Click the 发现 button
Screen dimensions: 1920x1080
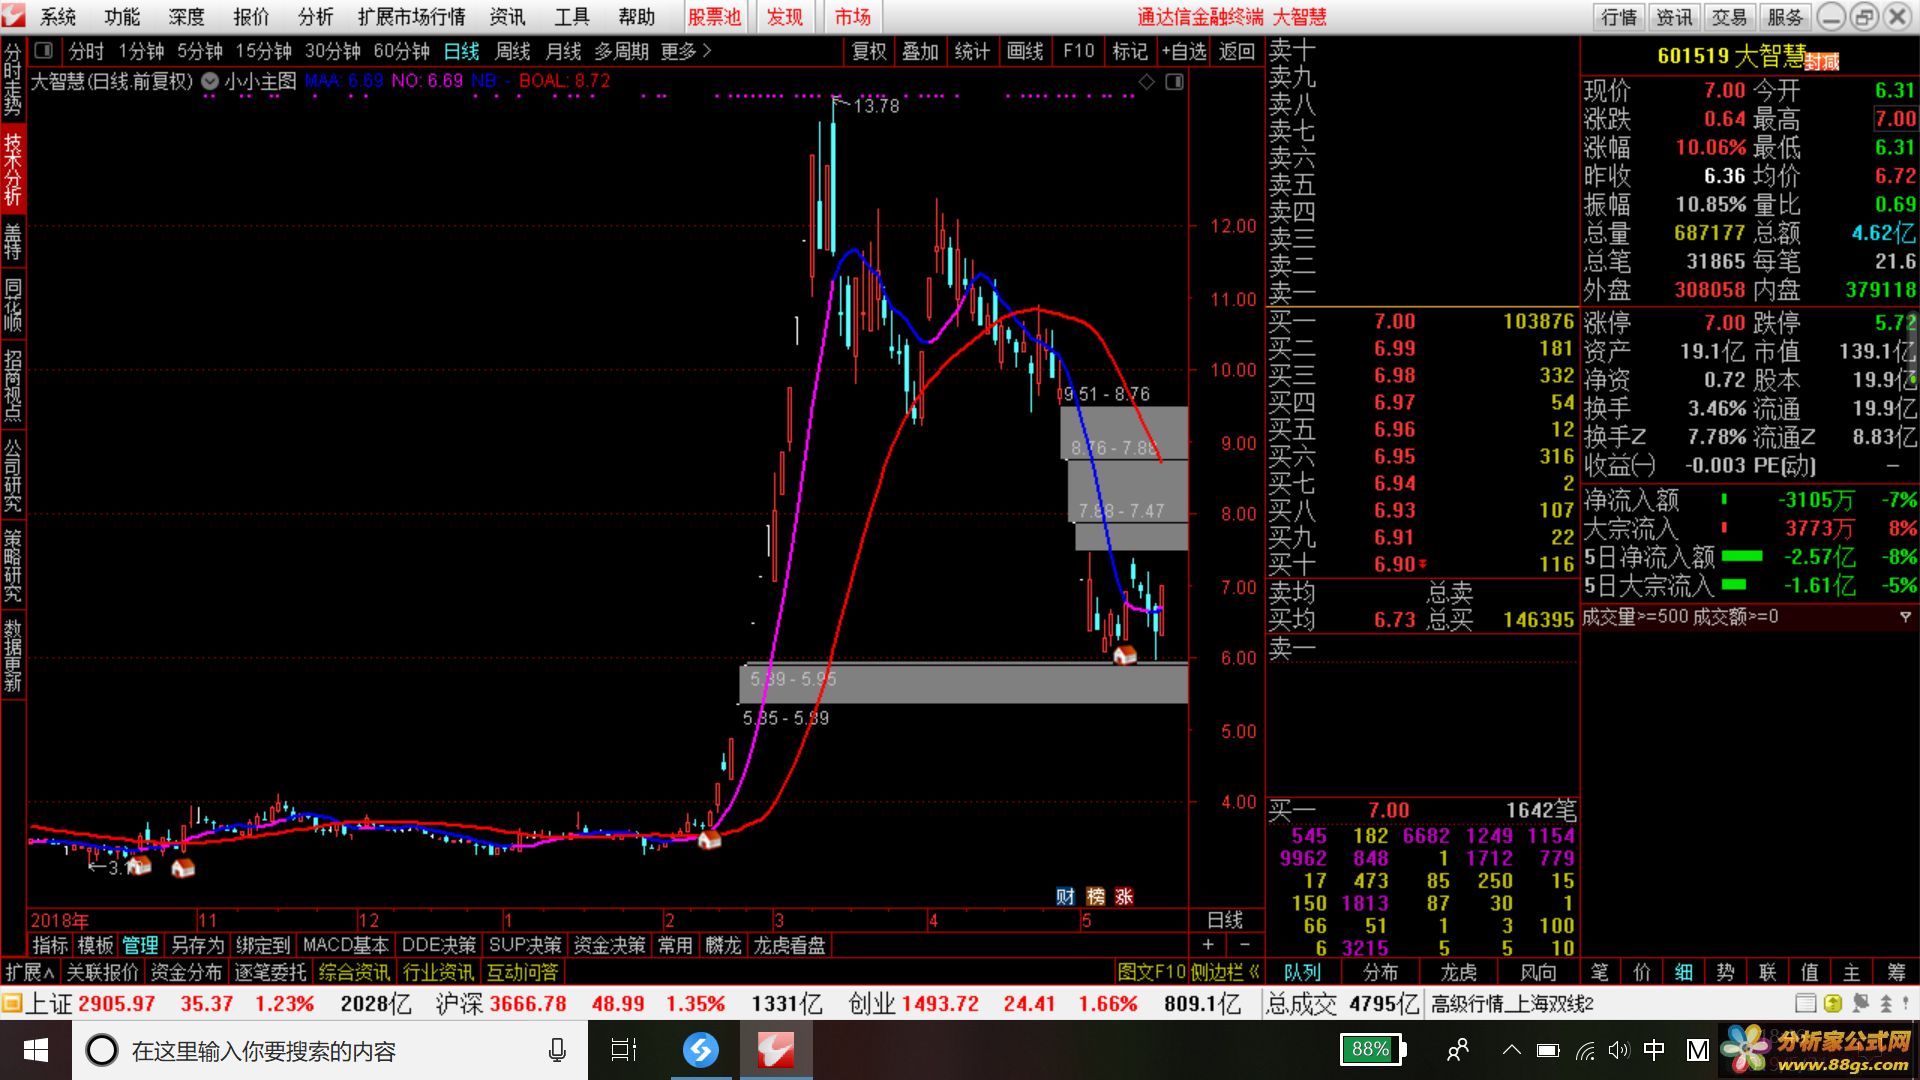click(x=785, y=16)
